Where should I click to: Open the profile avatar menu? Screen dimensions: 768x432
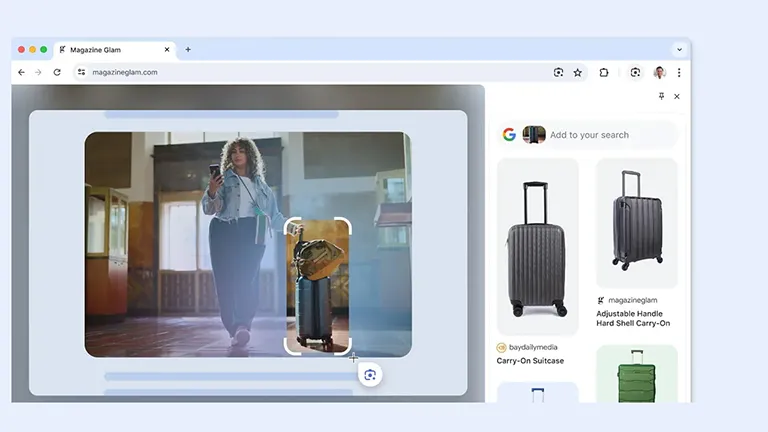[x=660, y=72]
